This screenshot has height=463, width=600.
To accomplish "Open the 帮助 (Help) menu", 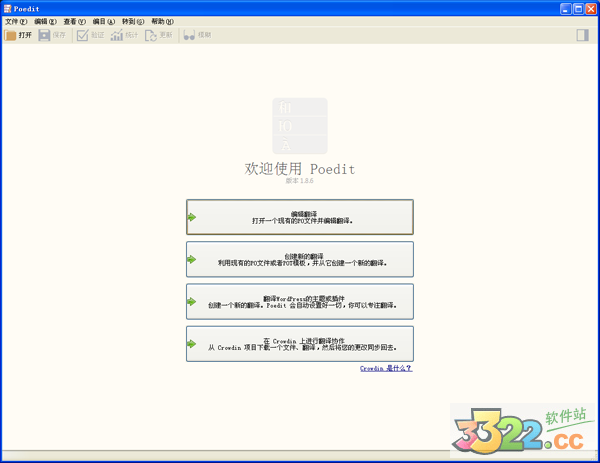I will (162, 21).
